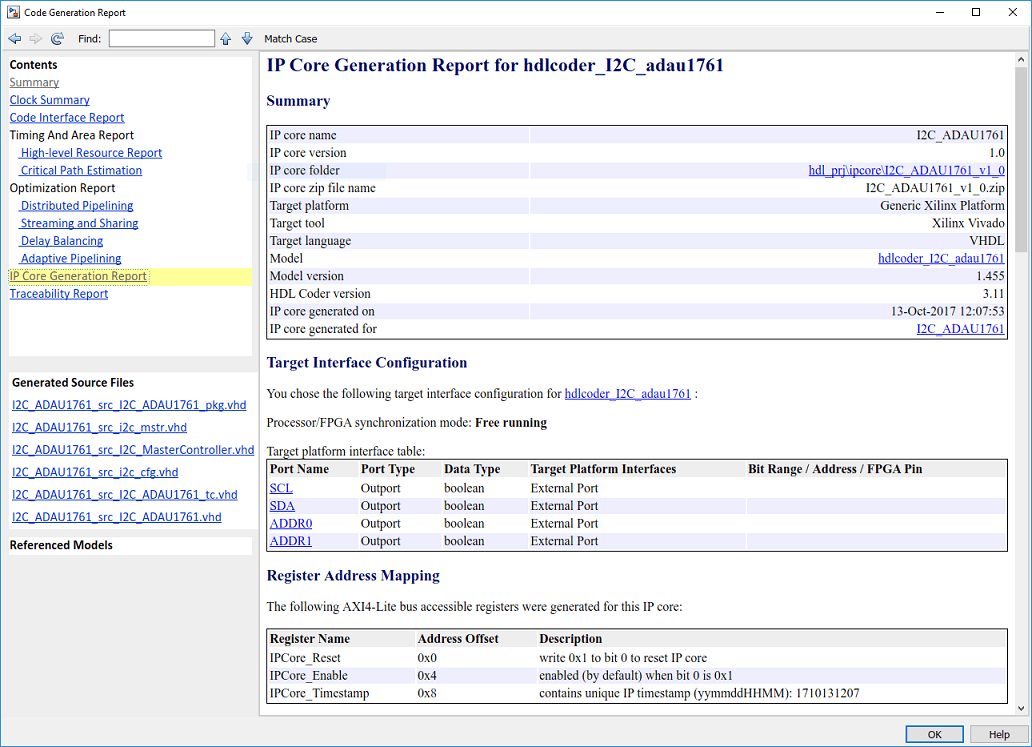The image size is (1032, 747).
Task: Toggle the Match Case option
Action: pos(290,39)
